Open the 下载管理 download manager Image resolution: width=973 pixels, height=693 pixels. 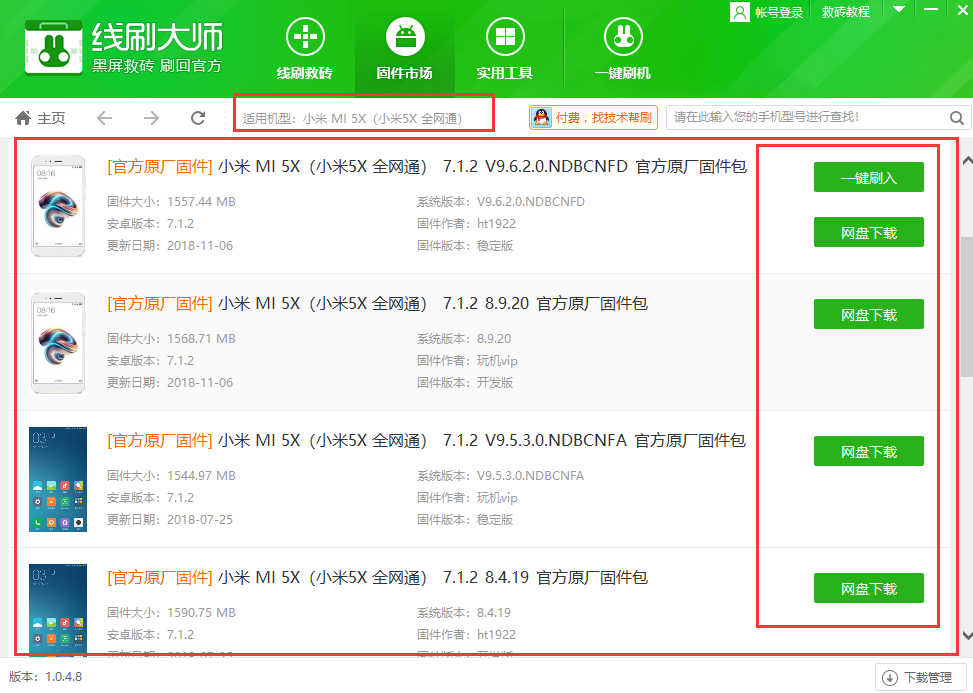pos(920,677)
